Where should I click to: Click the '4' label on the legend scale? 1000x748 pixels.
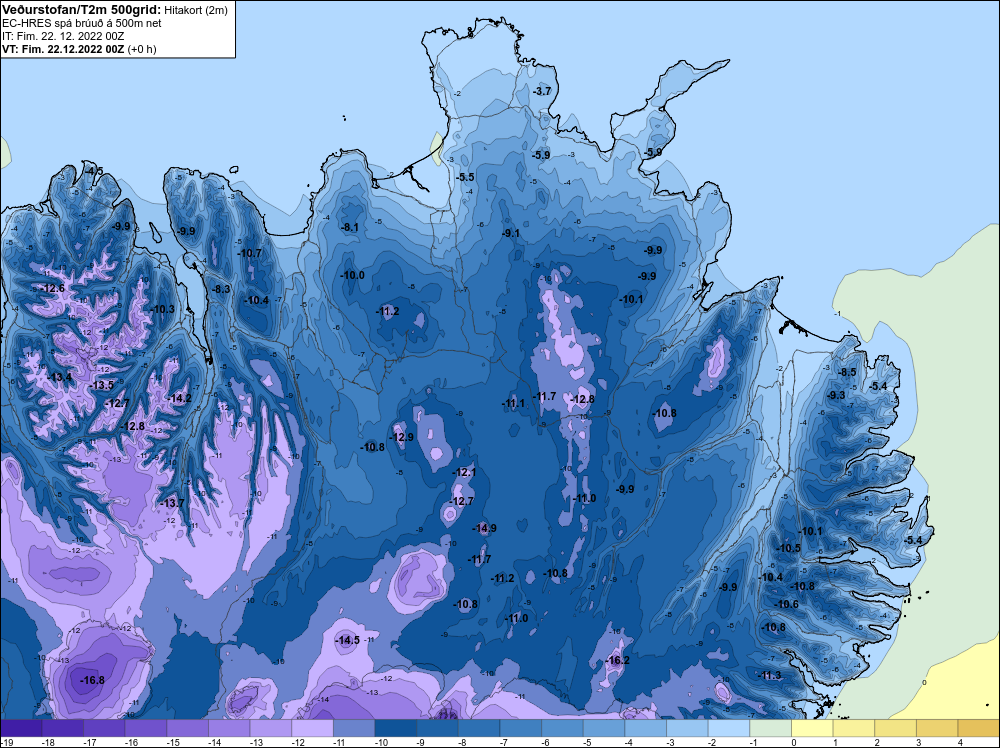point(960,742)
